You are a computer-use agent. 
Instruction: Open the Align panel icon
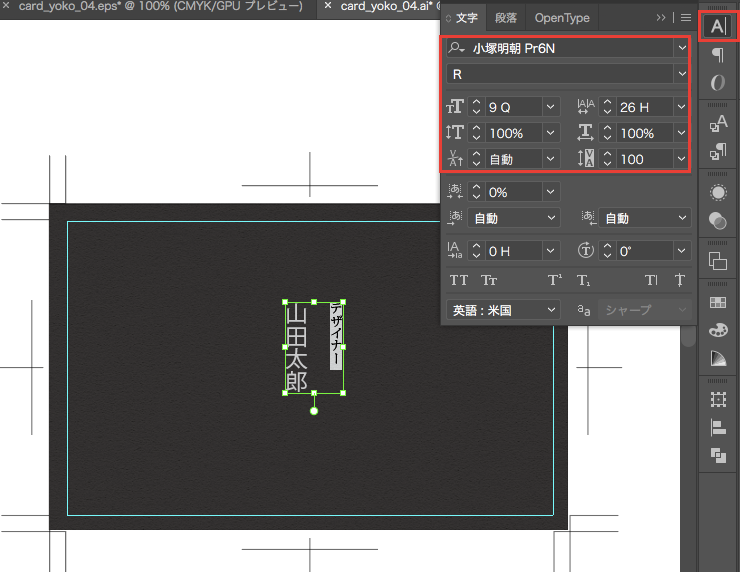[x=718, y=427]
